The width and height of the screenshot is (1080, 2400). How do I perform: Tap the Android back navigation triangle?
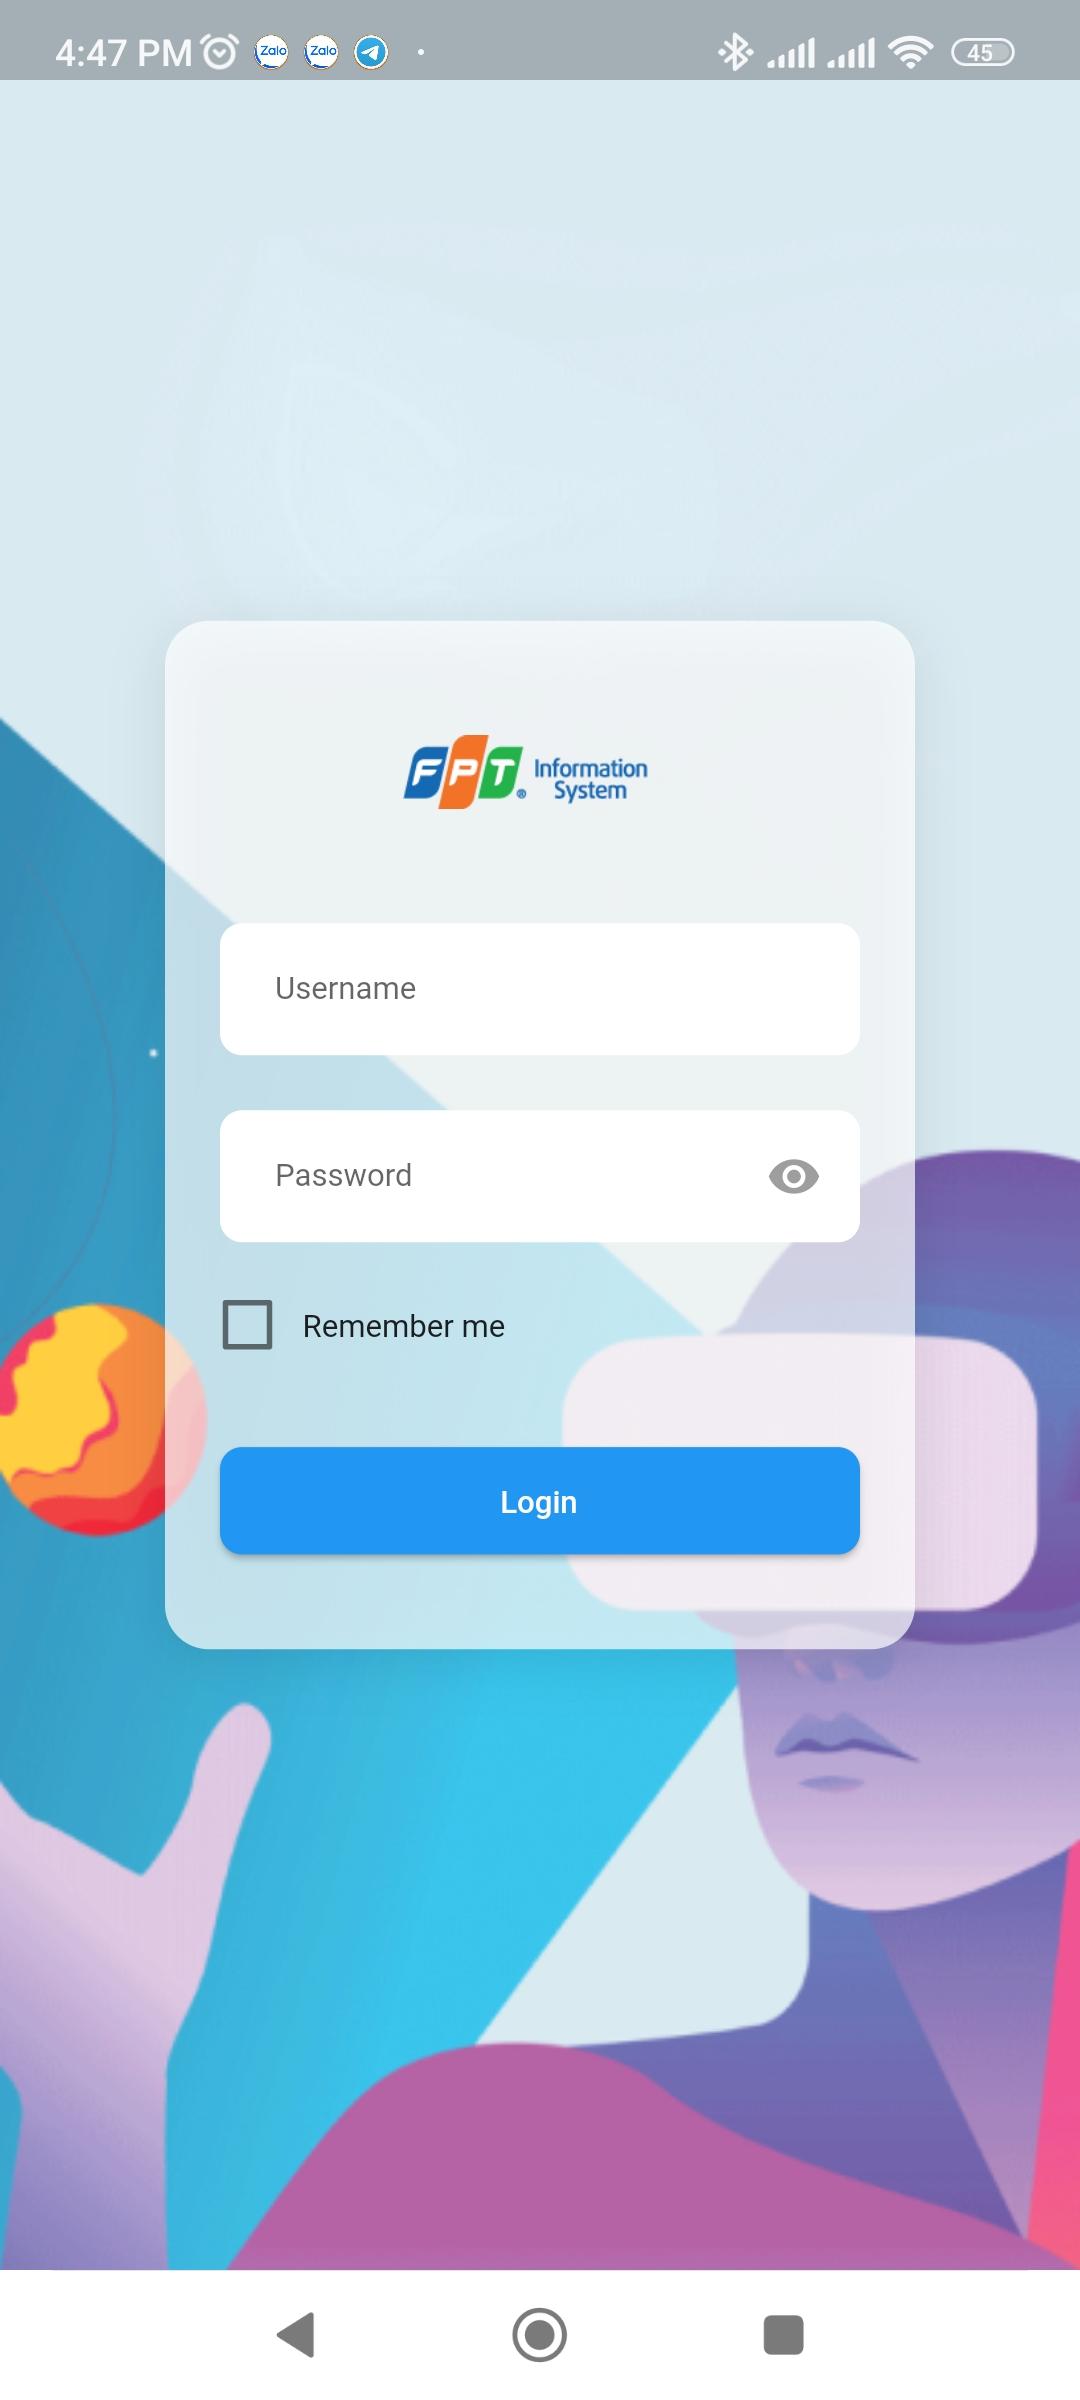(296, 2335)
